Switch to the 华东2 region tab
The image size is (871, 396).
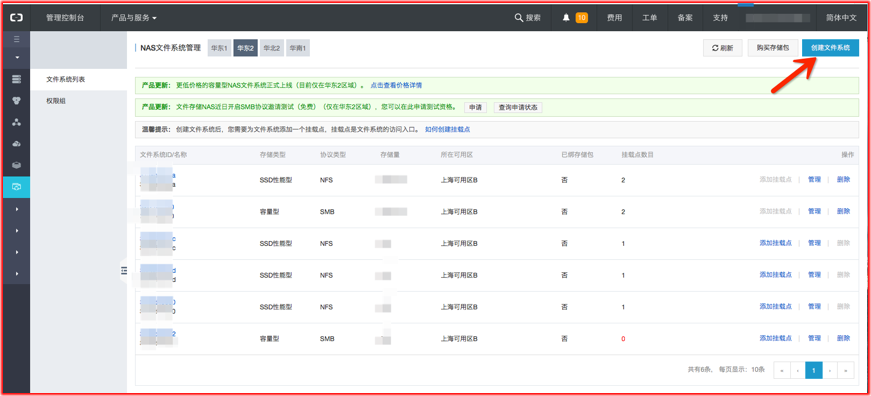click(x=246, y=48)
